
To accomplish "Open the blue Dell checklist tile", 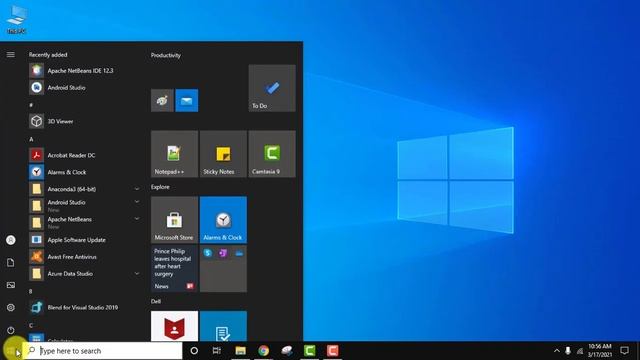I will (223, 326).
